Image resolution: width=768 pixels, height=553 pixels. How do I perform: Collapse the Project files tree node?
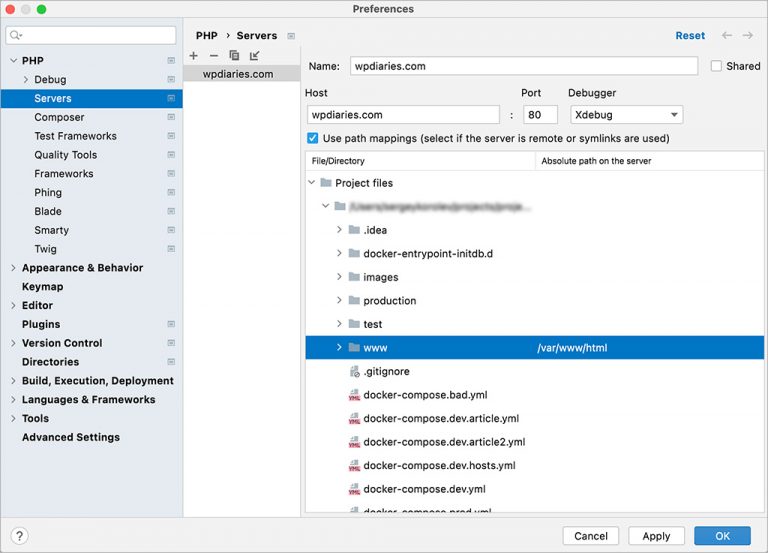pos(312,182)
